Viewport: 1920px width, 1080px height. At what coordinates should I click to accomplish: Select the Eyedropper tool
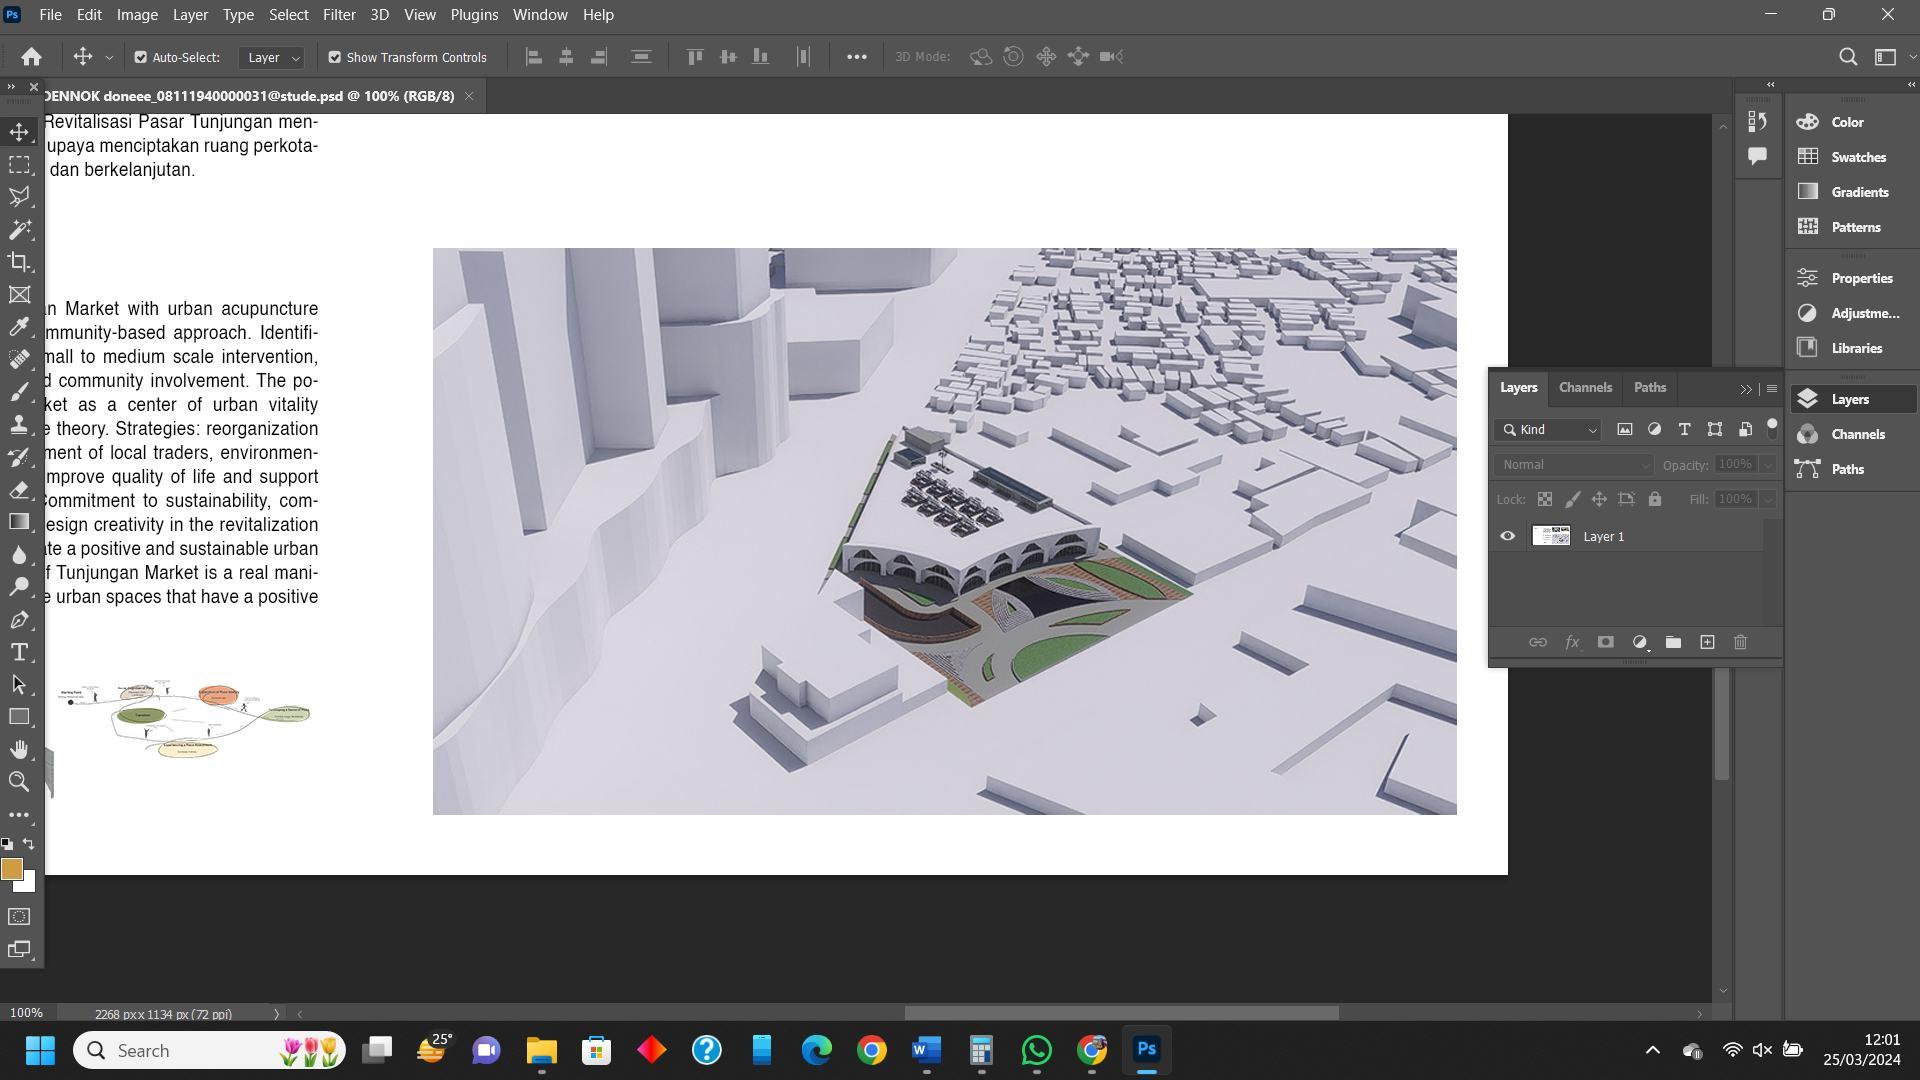(19, 327)
